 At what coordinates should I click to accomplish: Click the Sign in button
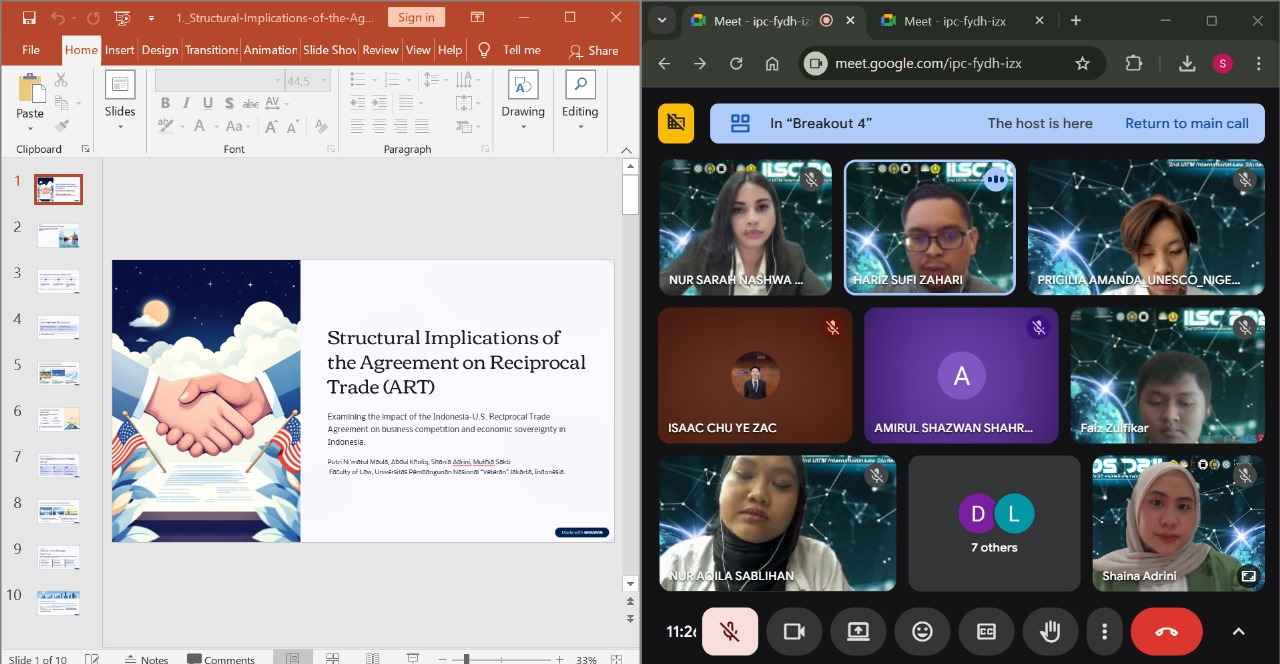(x=416, y=17)
